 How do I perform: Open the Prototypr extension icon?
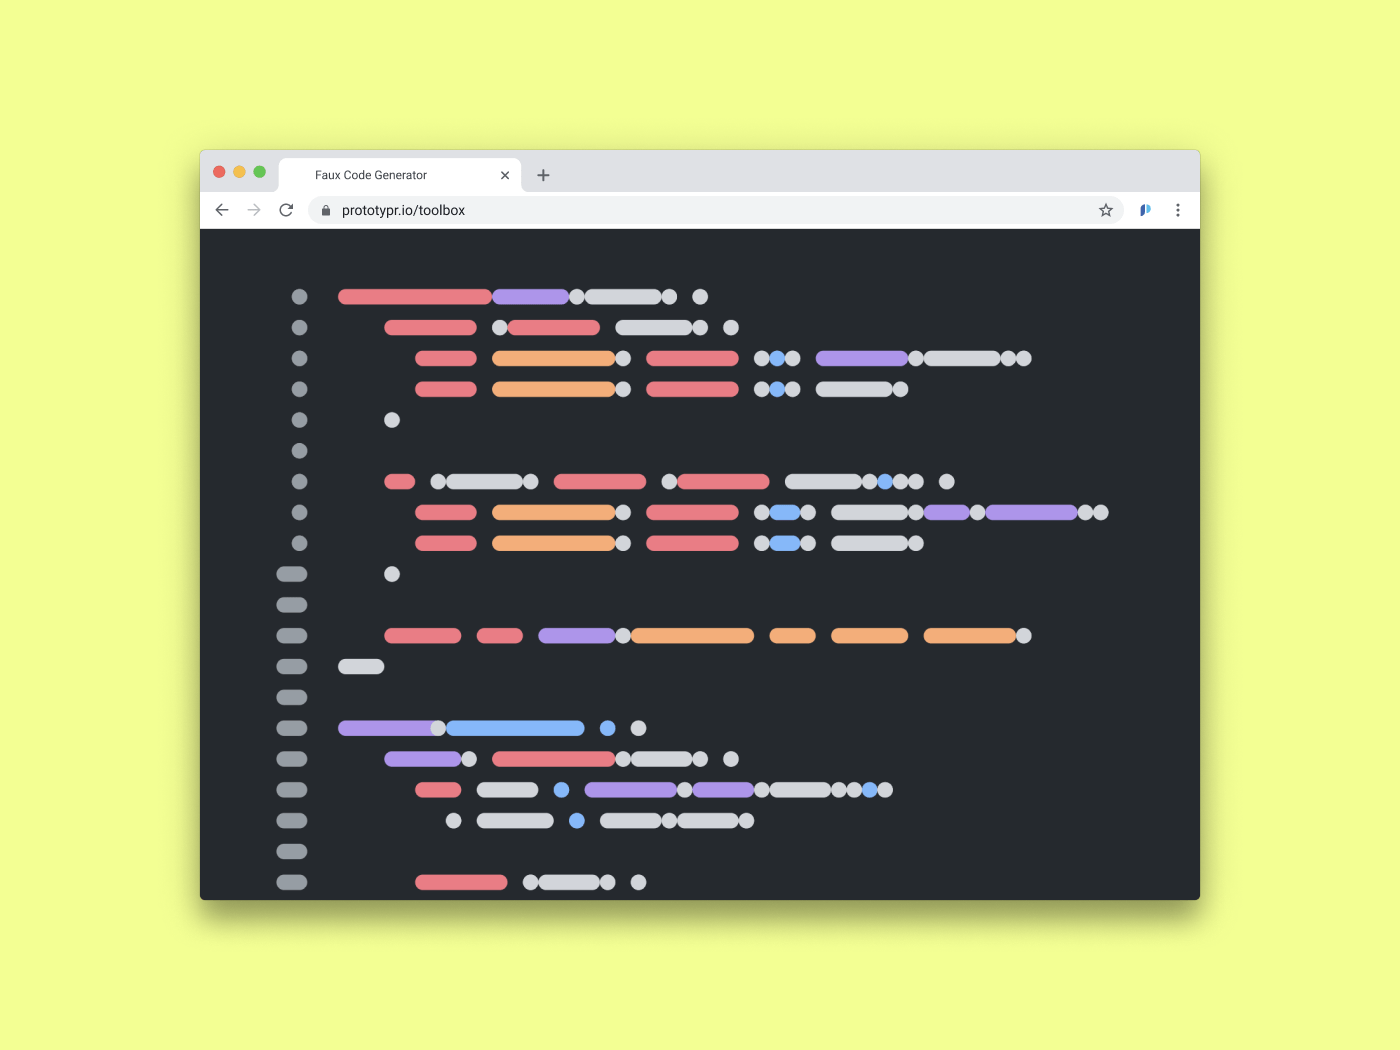1146,210
